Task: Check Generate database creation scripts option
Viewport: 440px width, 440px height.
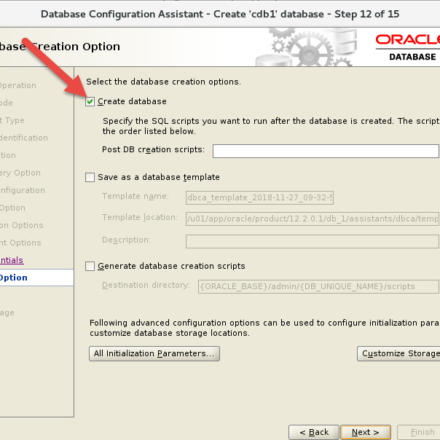Action: tap(90, 266)
